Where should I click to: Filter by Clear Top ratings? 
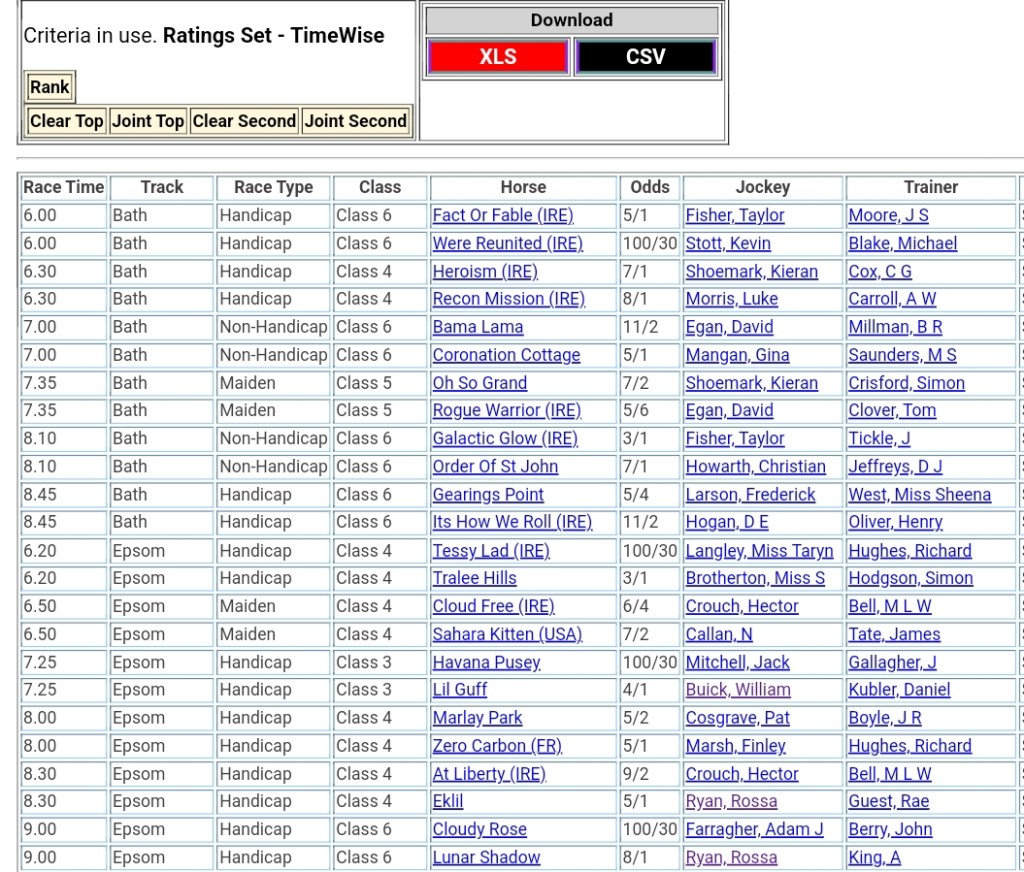(x=66, y=121)
